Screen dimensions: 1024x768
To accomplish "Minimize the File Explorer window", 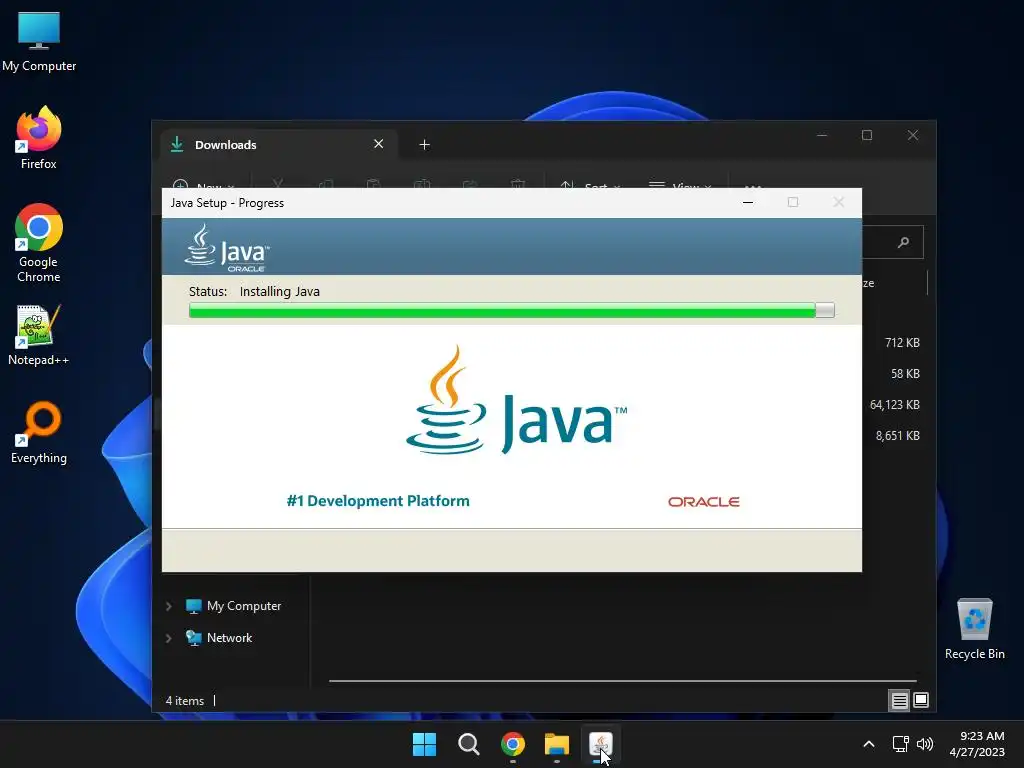I will point(822,135).
